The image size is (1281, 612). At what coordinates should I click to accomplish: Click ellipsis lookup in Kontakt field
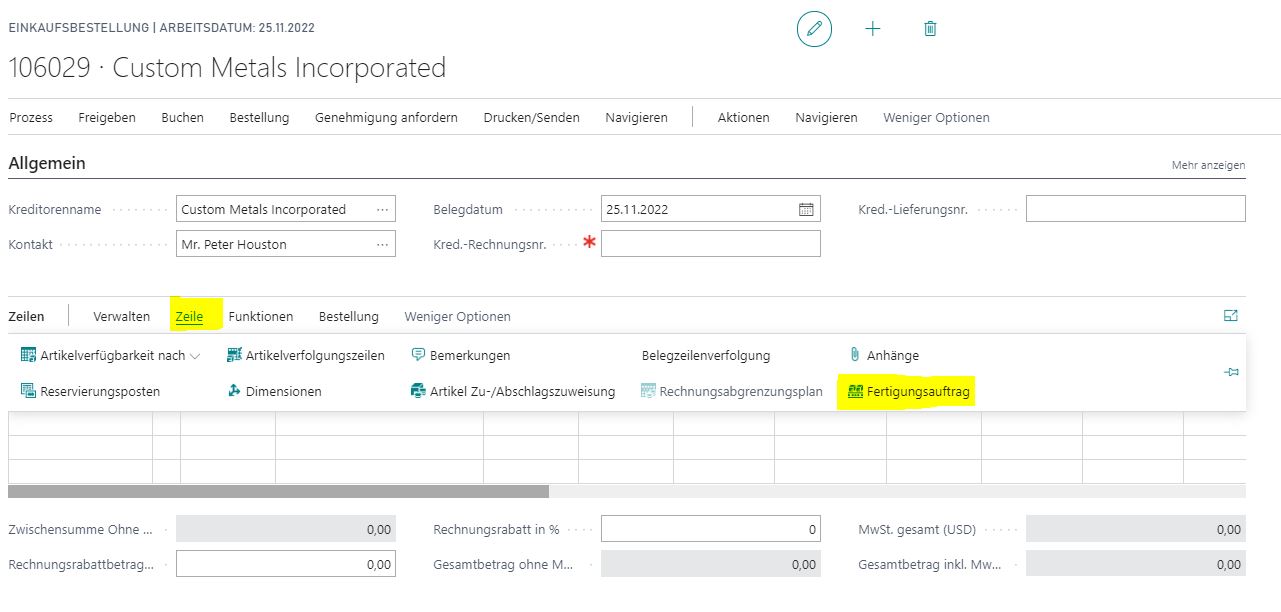coord(382,244)
